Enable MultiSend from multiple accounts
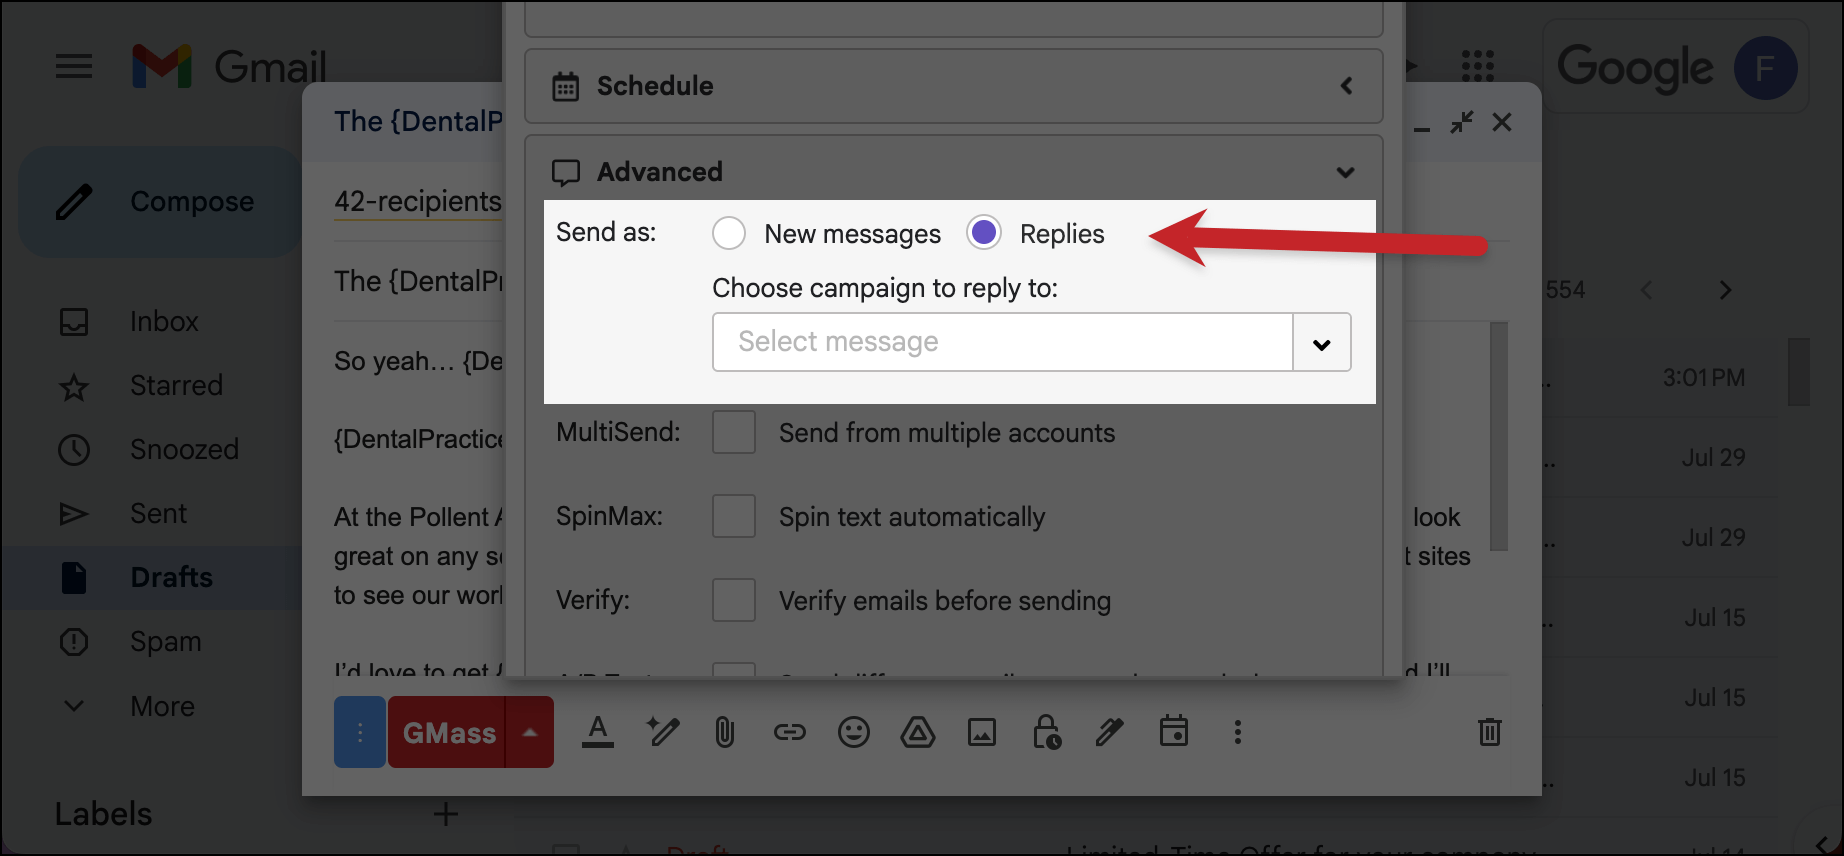Image resolution: width=1844 pixels, height=856 pixels. click(733, 432)
